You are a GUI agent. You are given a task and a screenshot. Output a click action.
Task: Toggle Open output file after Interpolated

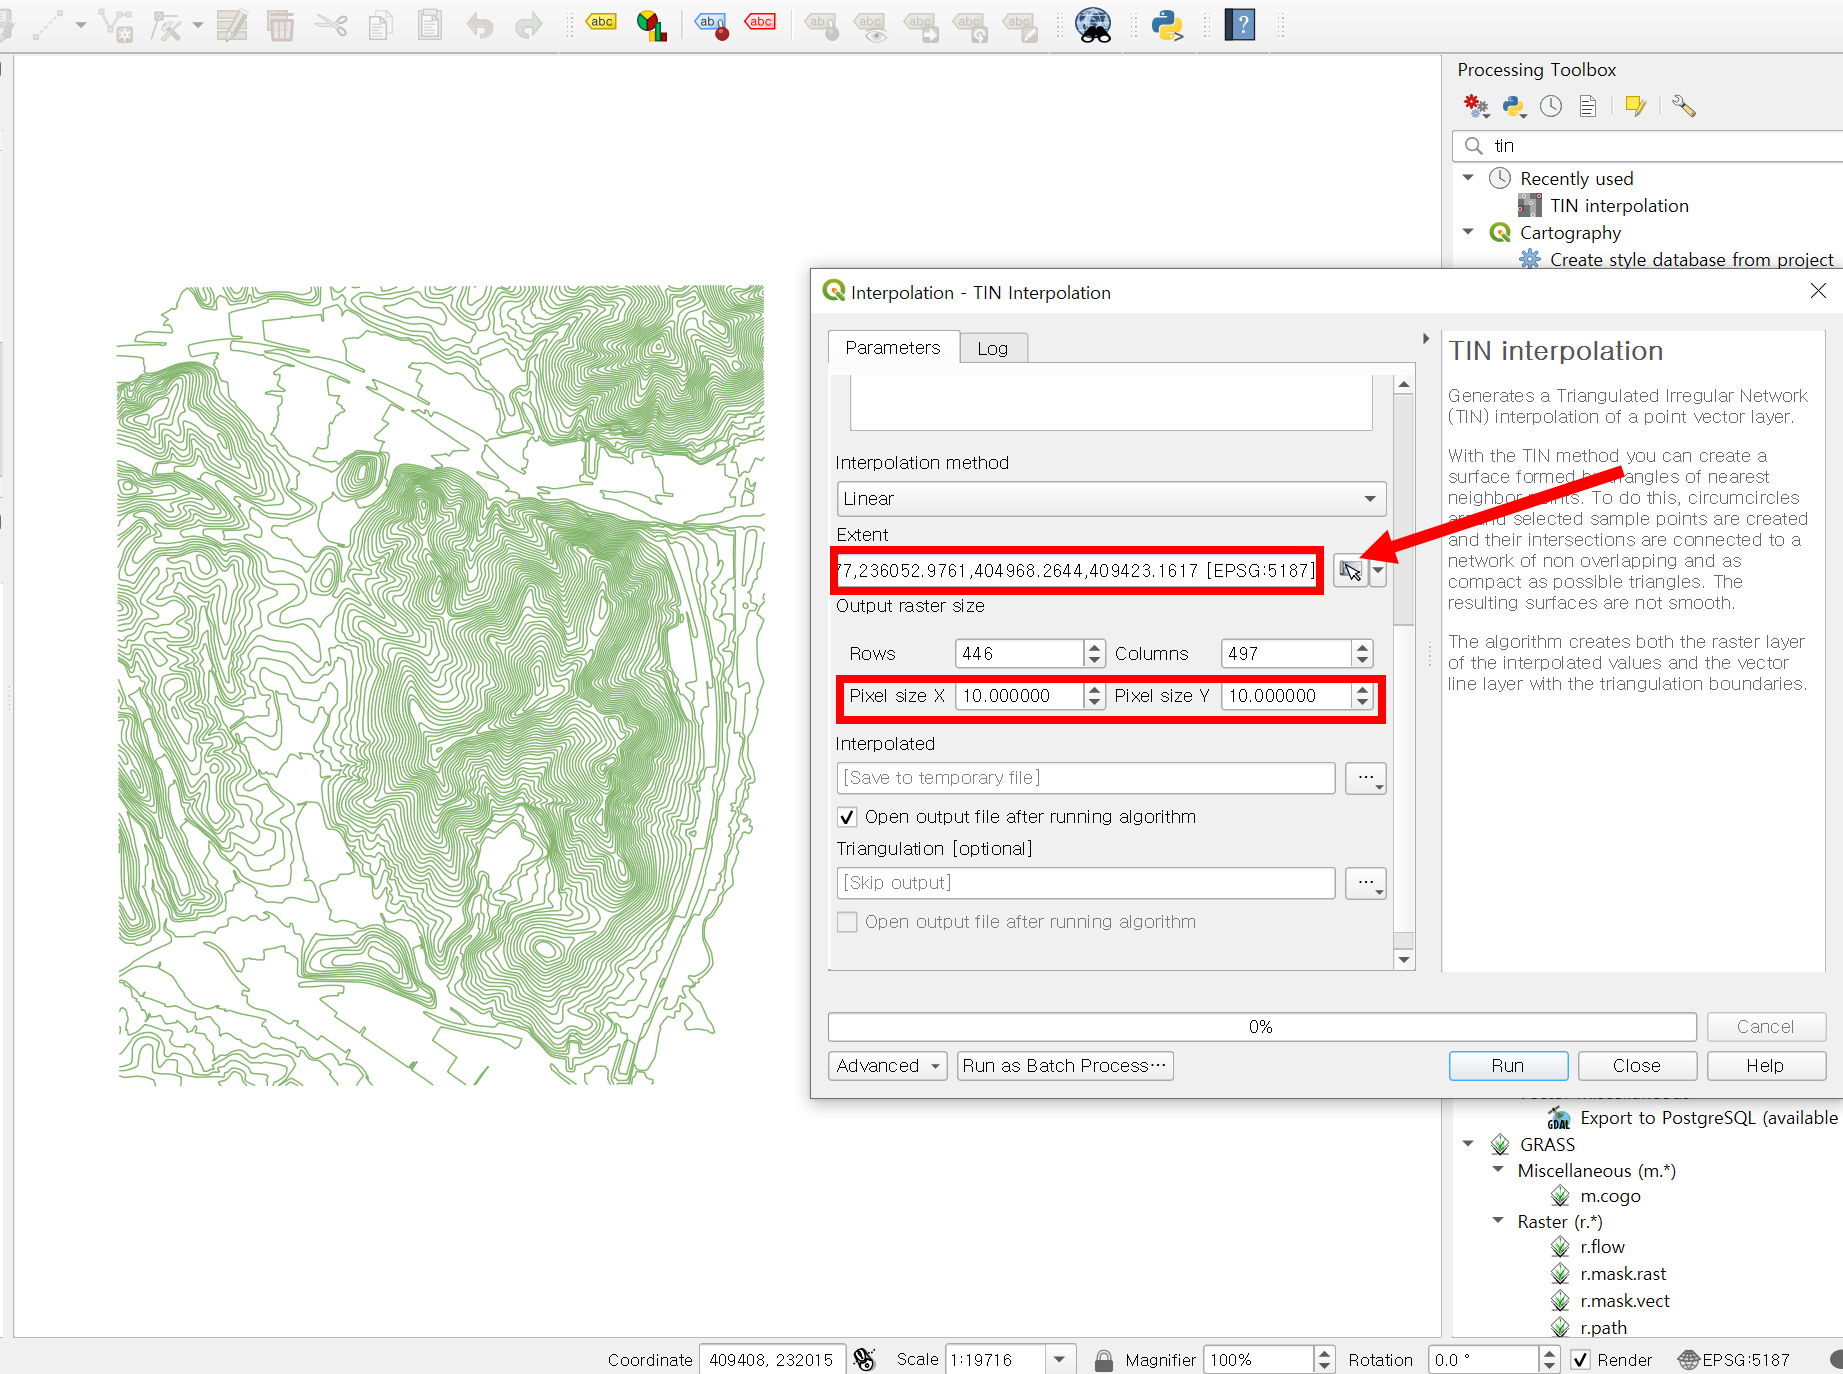coord(847,817)
